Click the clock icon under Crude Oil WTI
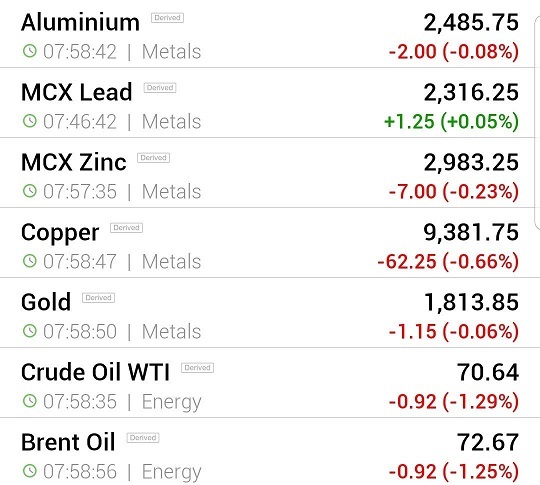This screenshot has height=485, width=540. point(30,401)
